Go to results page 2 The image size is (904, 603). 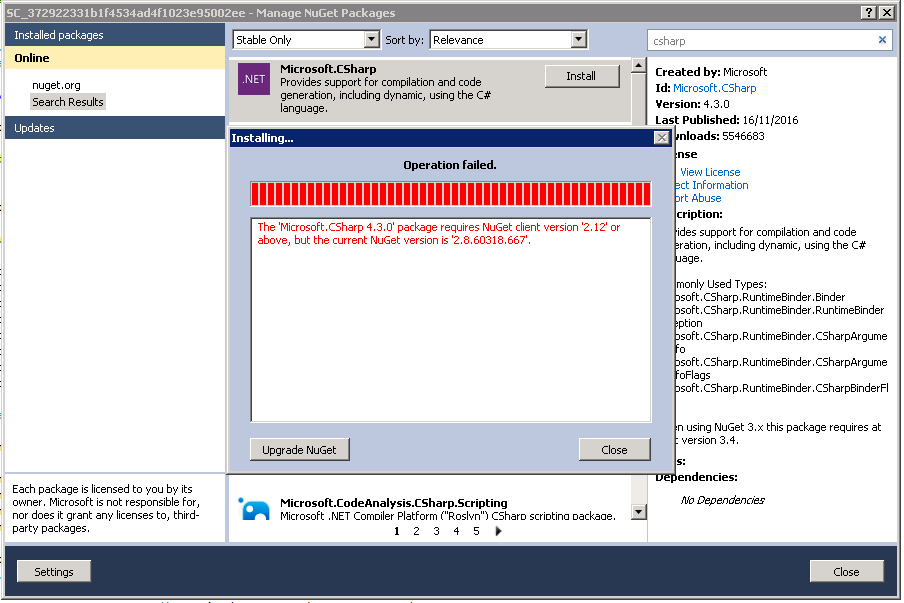click(416, 531)
